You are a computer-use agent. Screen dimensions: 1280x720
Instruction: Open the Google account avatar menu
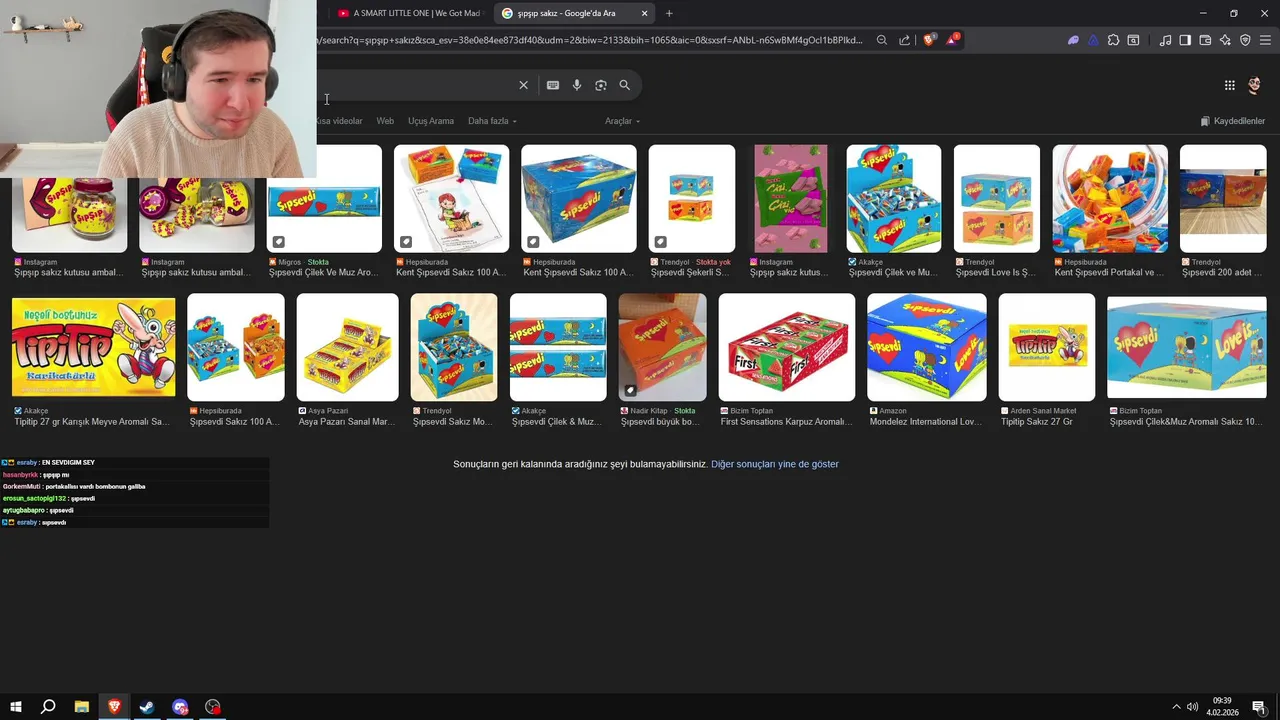1254,85
